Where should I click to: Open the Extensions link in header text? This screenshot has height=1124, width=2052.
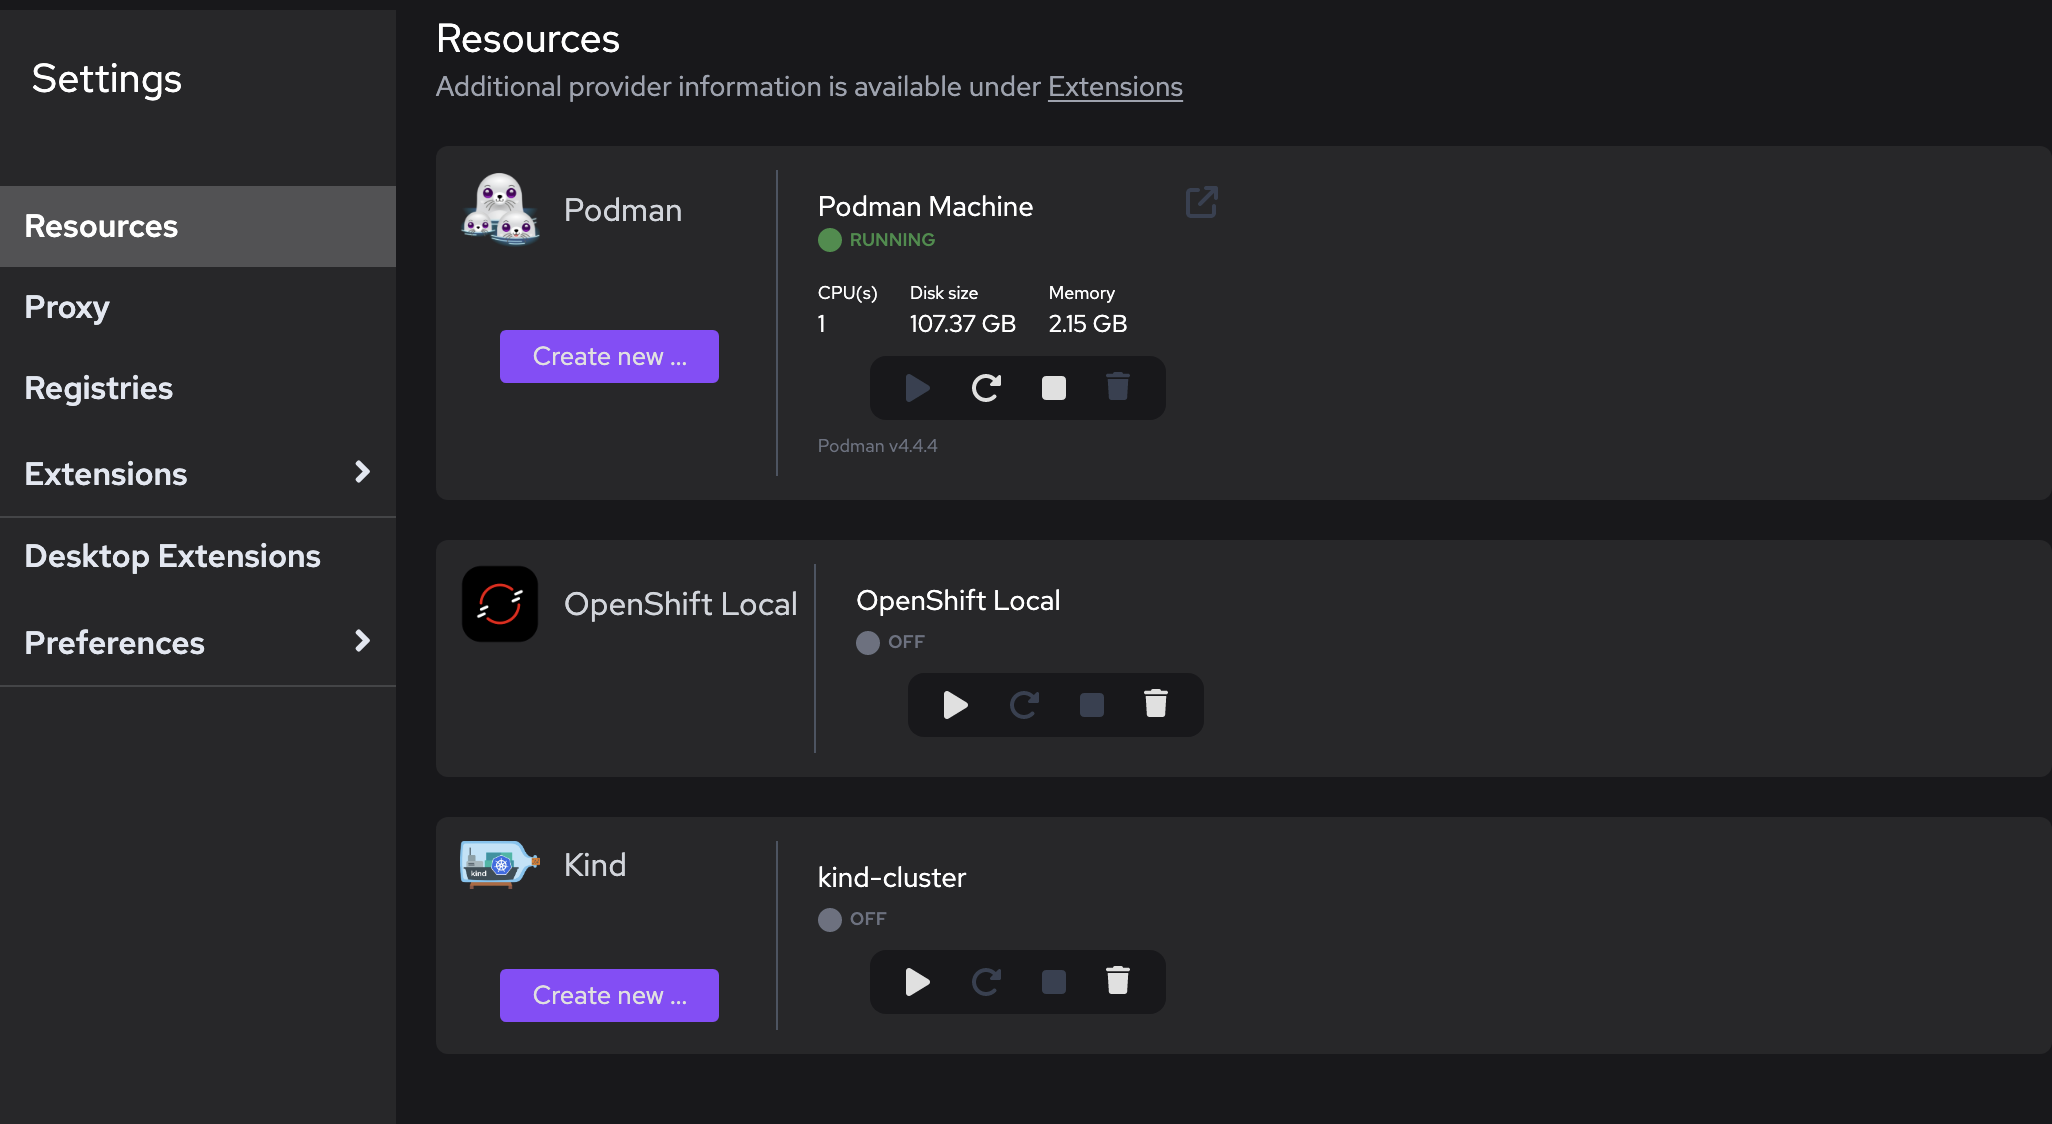point(1115,87)
